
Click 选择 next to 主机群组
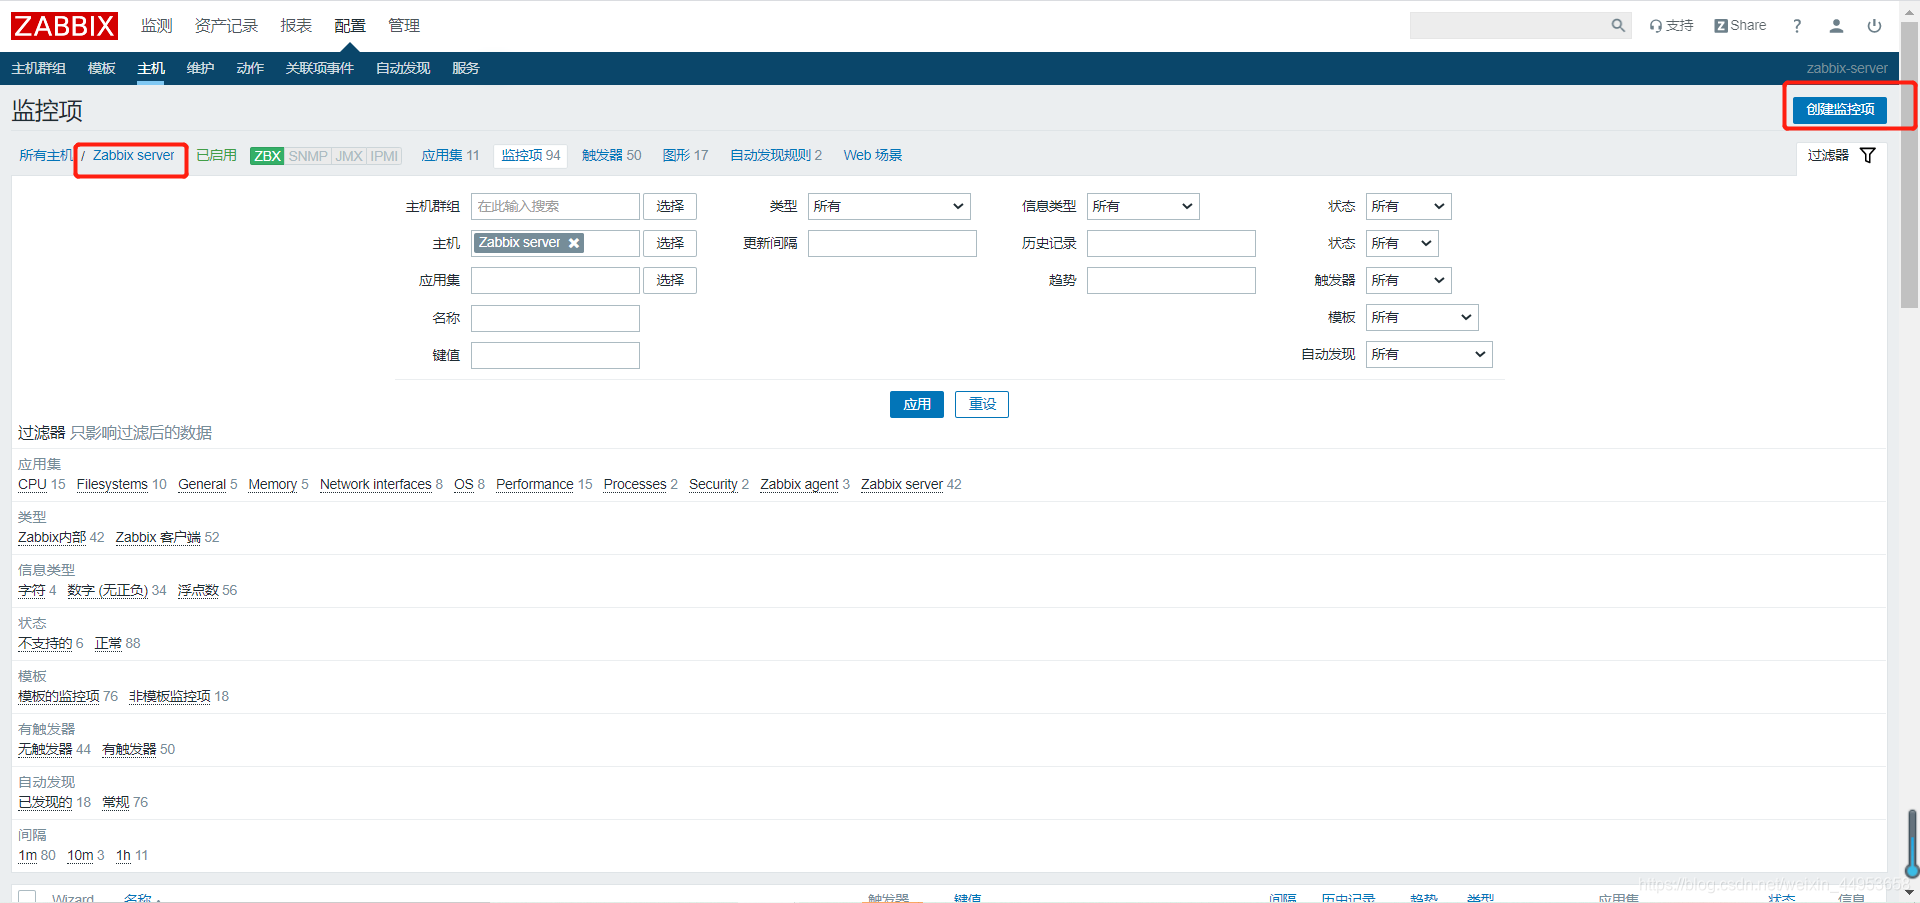670,207
